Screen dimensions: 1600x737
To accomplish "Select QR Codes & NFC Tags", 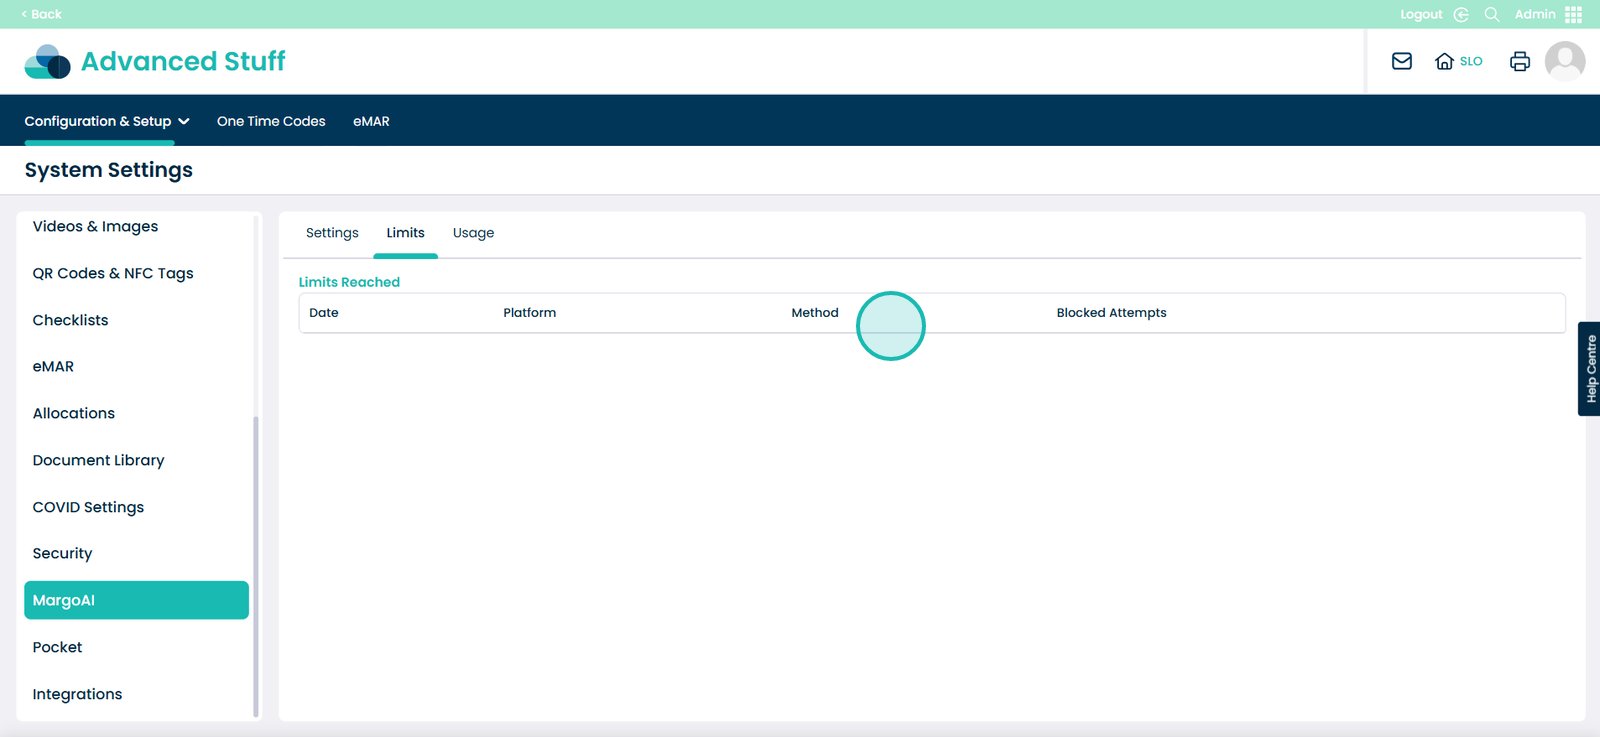I will pos(113,273).
